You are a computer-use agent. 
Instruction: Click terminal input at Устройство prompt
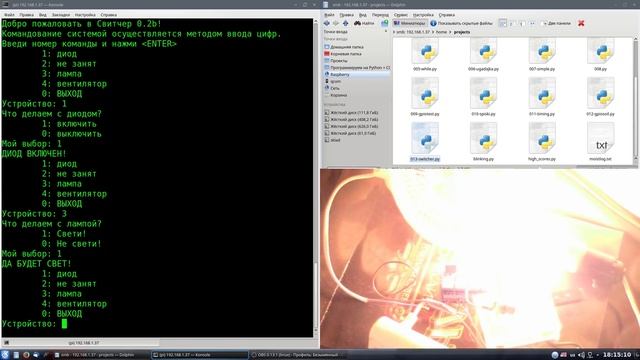click(64, 324)
